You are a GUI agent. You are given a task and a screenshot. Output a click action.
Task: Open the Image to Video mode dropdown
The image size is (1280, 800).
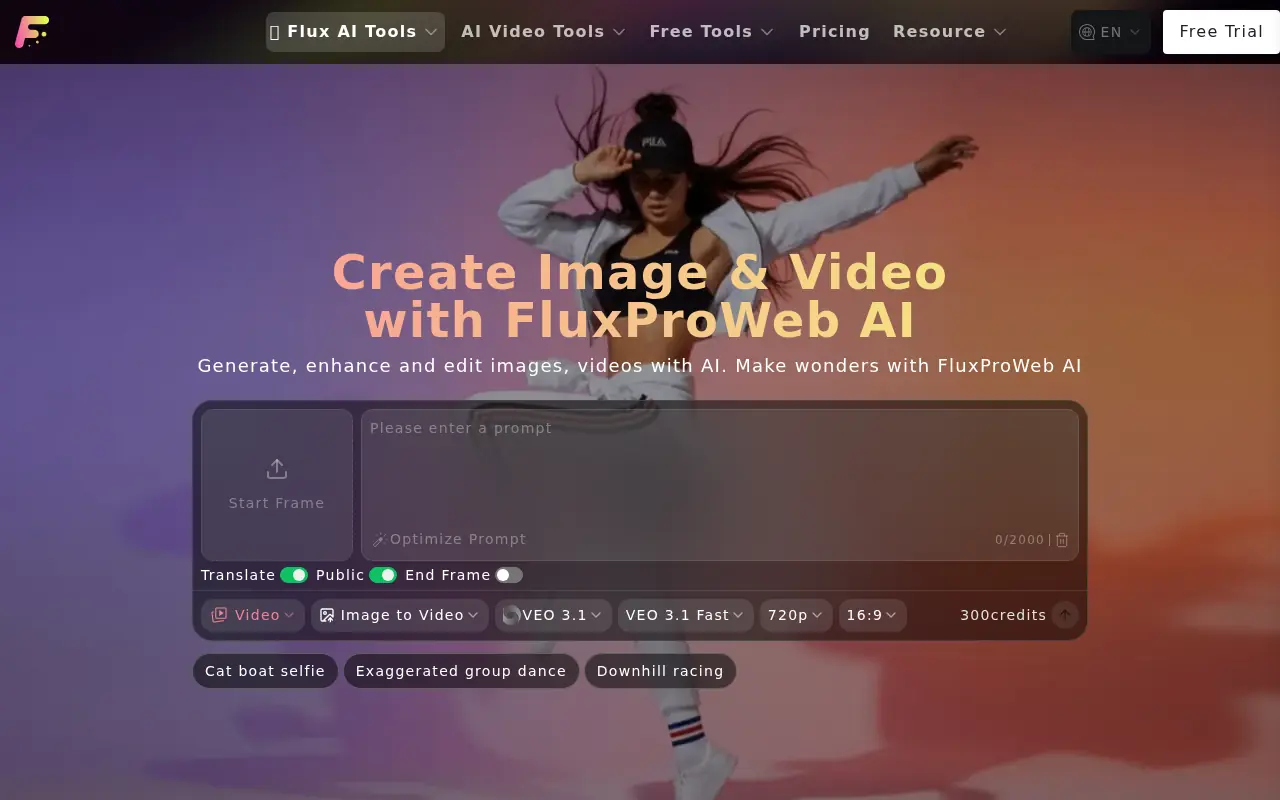[x=400, y=615]
